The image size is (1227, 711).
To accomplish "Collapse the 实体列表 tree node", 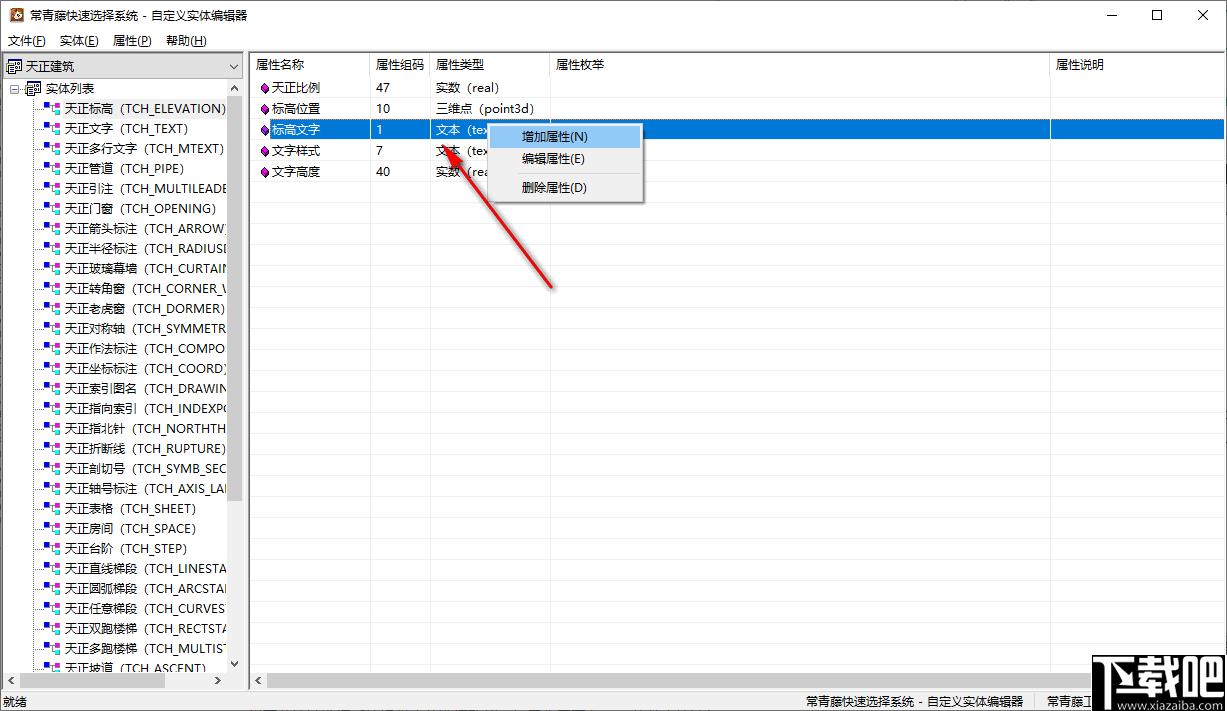I will [x=15, y=89].
